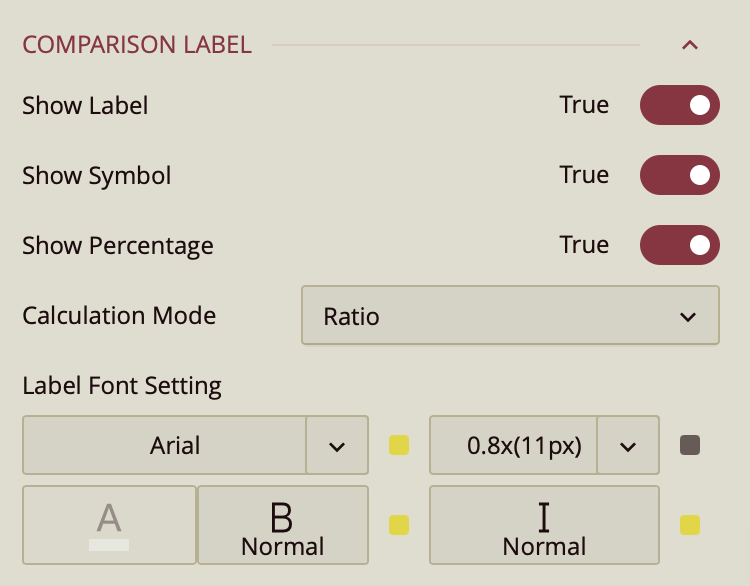The height and width of the screenshot is (586, 750).
Task: Toggle off the Show Label switch
Action: (679, 105)
